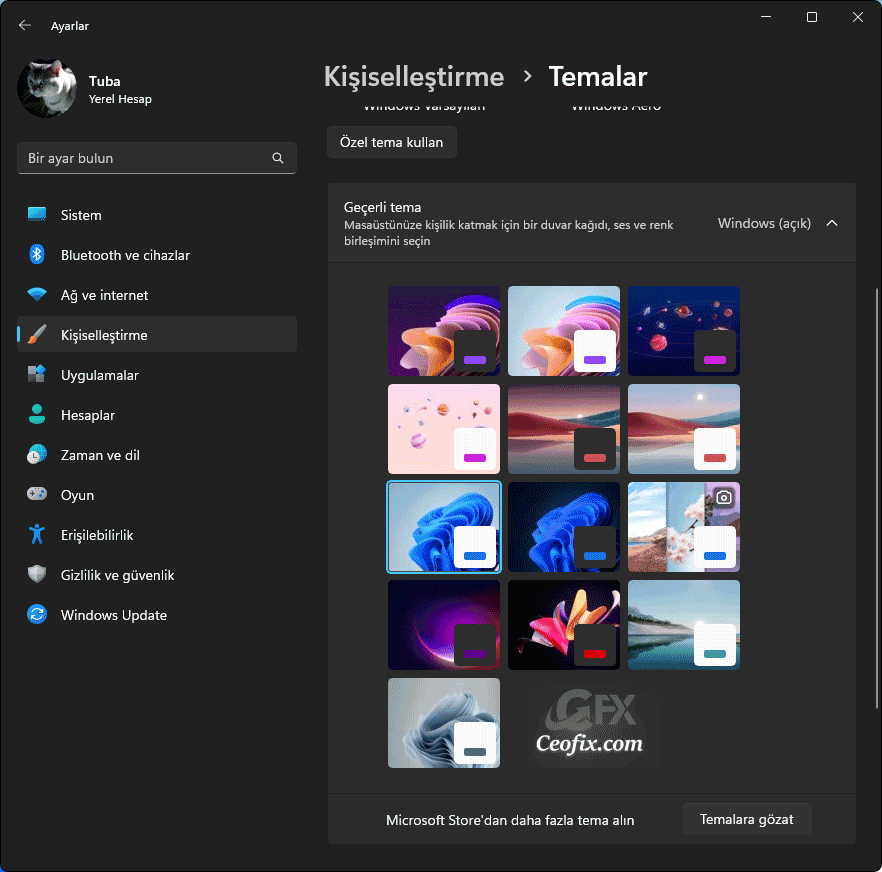Click the Temalar page title
This screenshot has width=882, height=872.
coord(598,77)
